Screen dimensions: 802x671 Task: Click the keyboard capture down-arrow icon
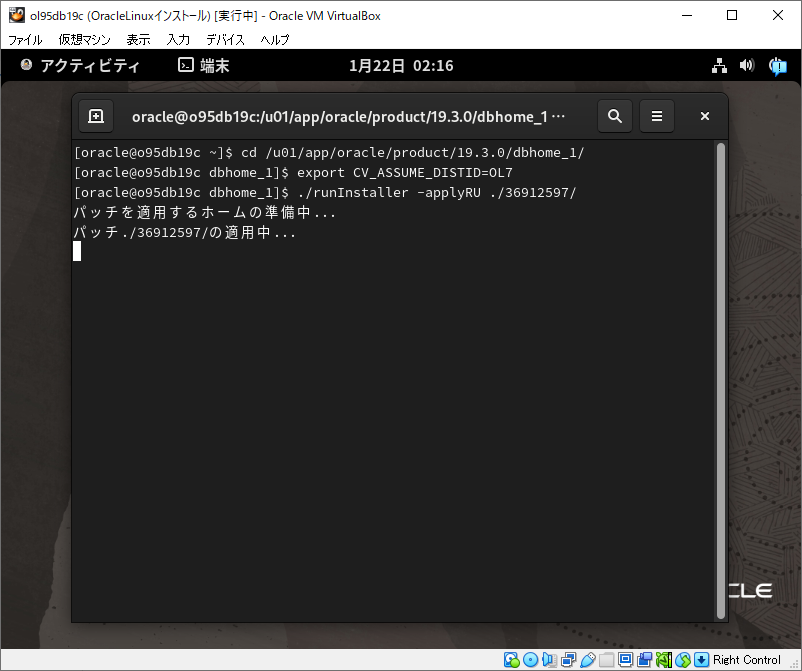click(702, 660)
